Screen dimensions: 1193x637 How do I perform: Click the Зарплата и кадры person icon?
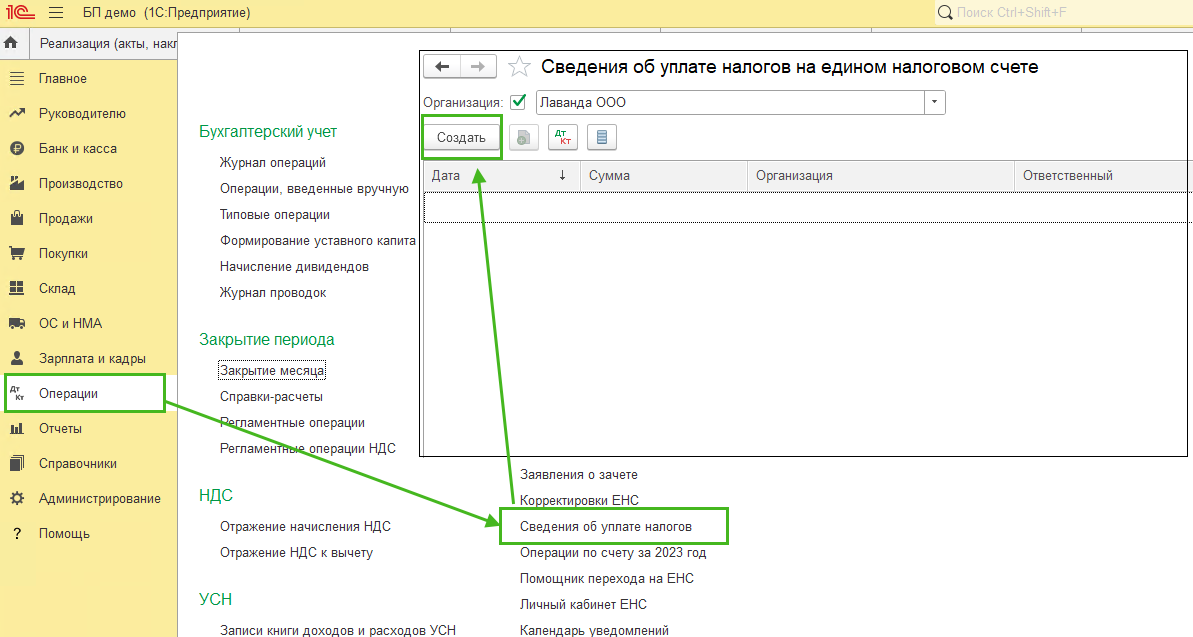17,358
